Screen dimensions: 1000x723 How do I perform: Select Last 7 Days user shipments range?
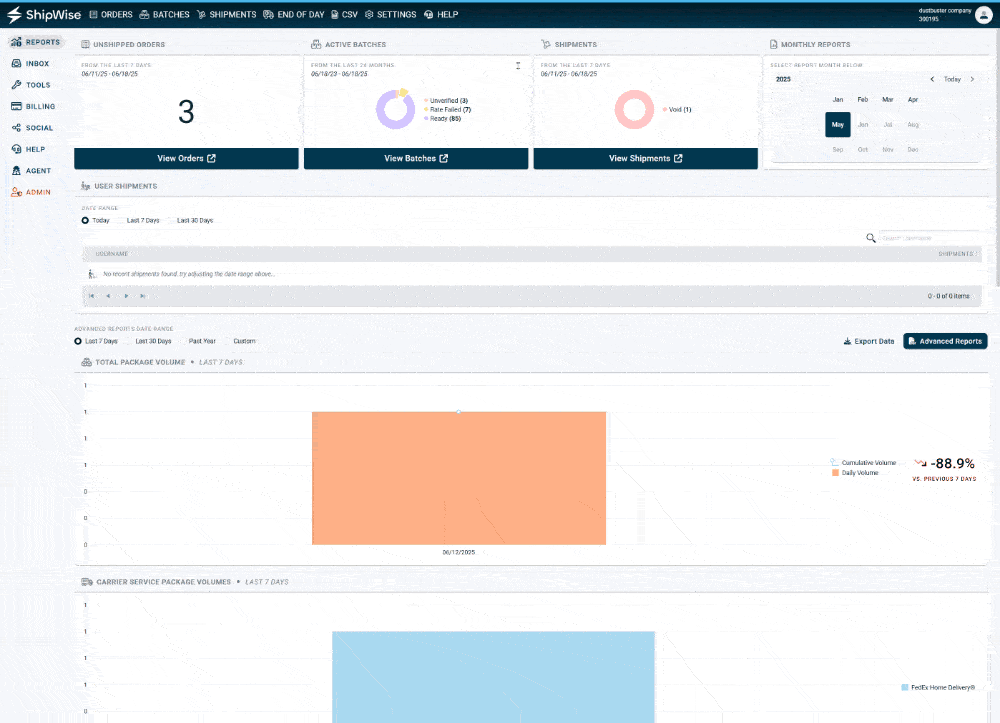(x=138, y=221)
